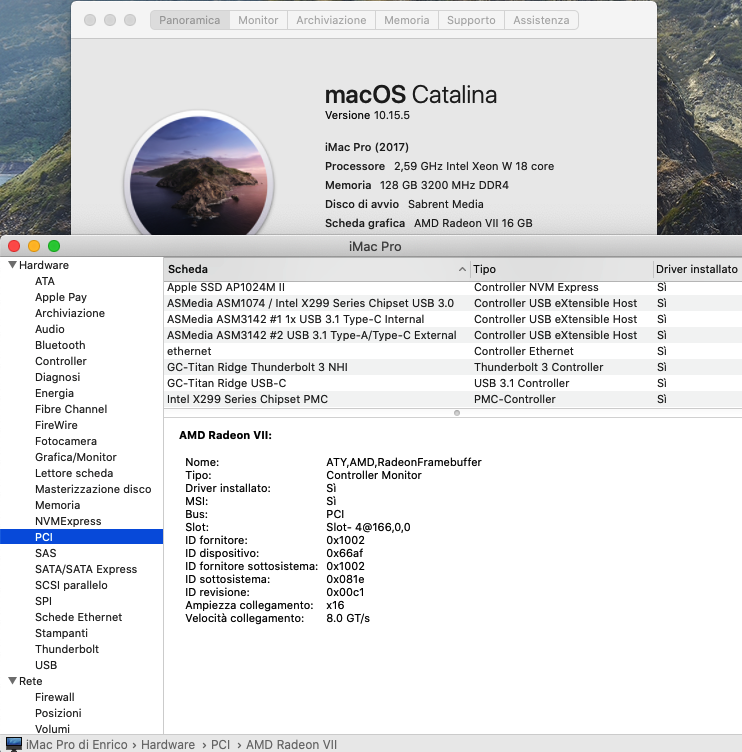
Task: Select Fotocamera in the sidebar
Action: click(x=66, y=441)
